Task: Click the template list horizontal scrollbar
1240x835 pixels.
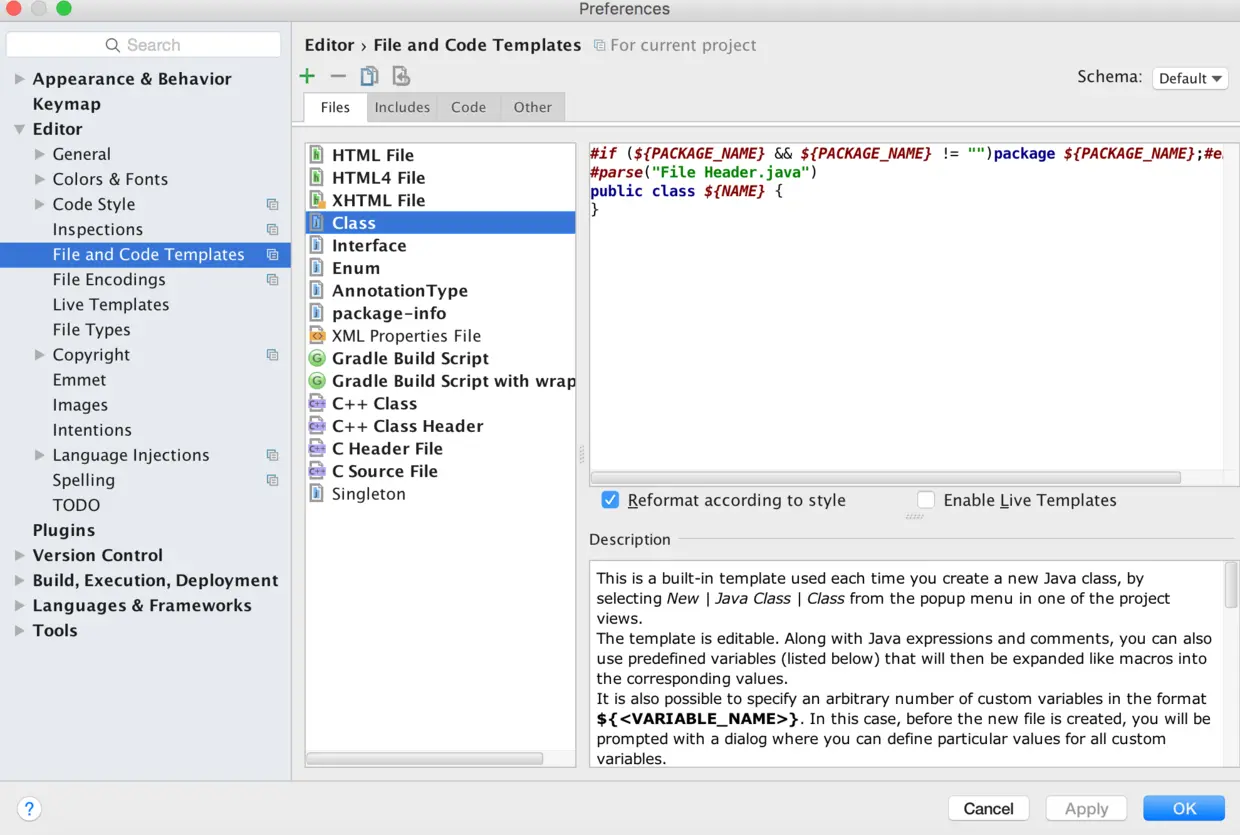Action: (x=425, y=759)
